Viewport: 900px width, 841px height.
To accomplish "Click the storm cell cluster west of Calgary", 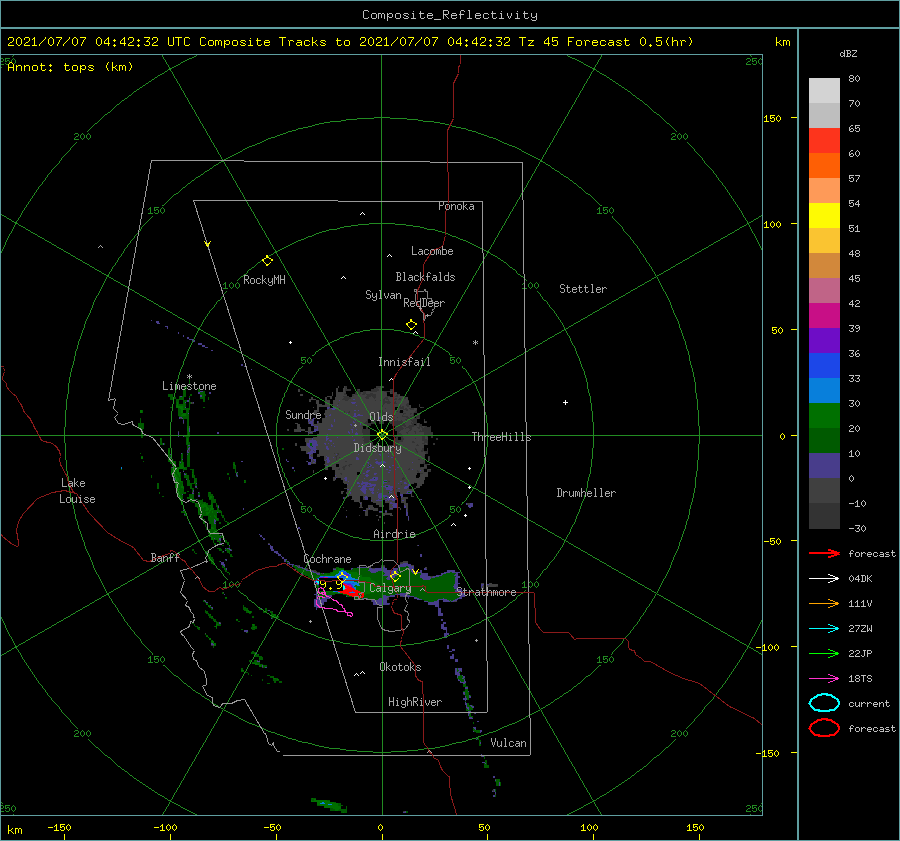I will (341, 584).
